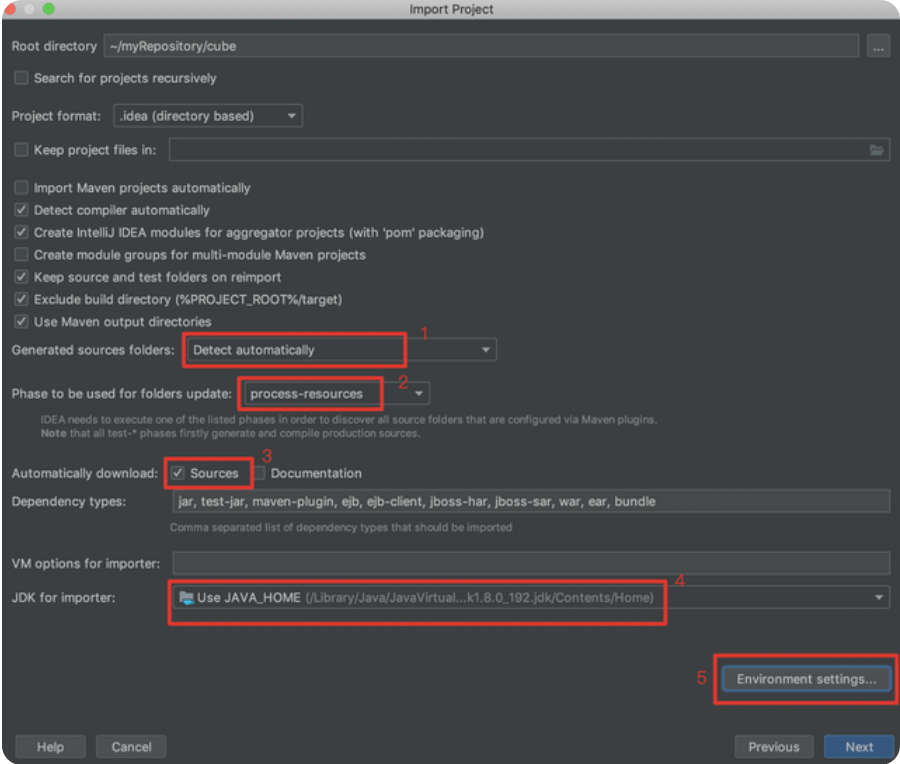900x764 pixels.
Task: Click the Dependency types text field
Action: click(531, 502)
